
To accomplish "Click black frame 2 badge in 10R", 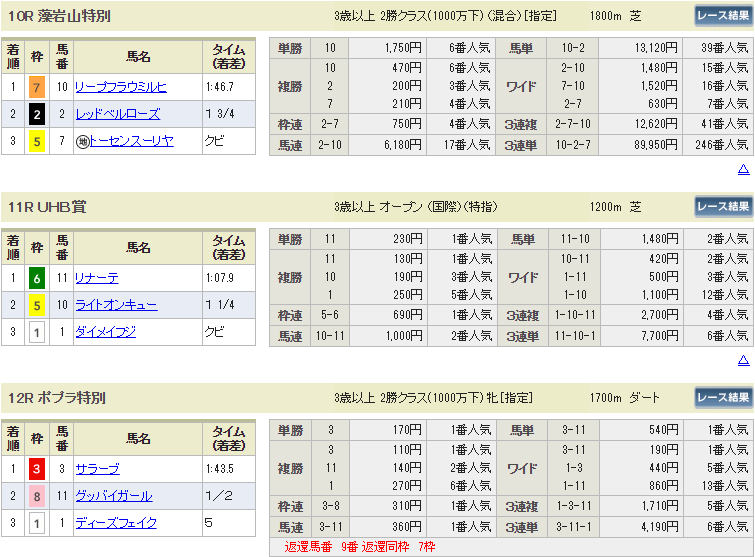I will tap(37, 115).
